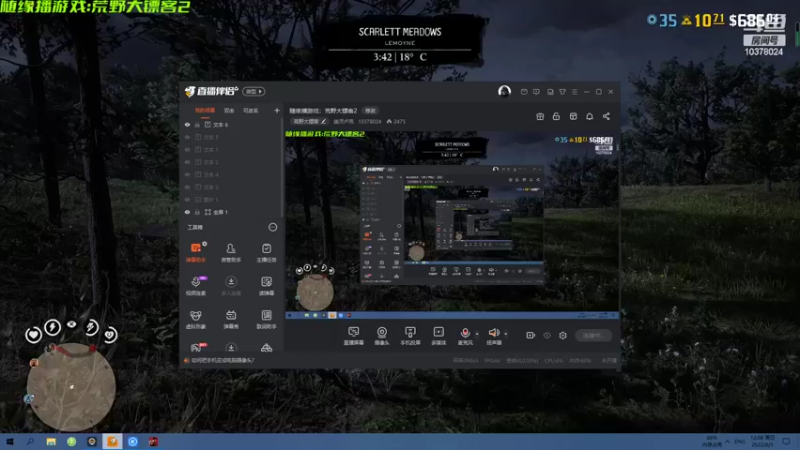800x450 pixels.
Task: Open Windows Start menu
Action: (9, 441)
